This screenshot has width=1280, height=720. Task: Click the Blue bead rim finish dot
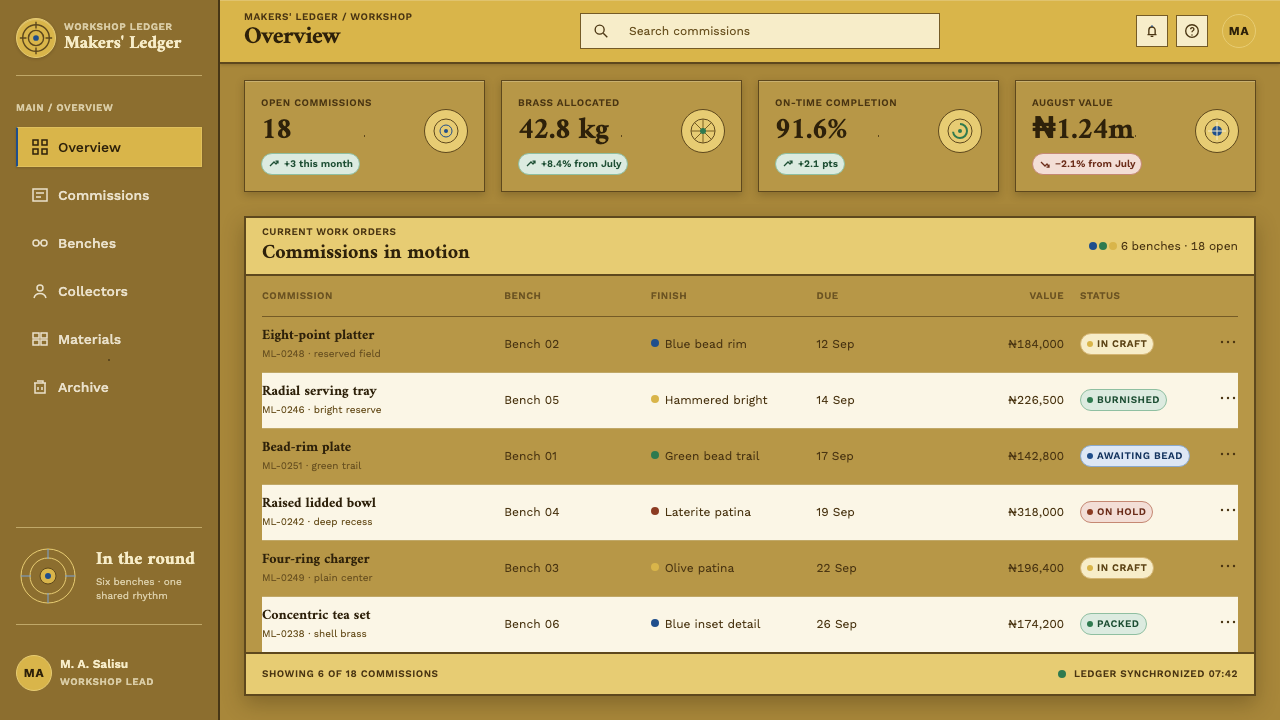(x=655, y=343)
